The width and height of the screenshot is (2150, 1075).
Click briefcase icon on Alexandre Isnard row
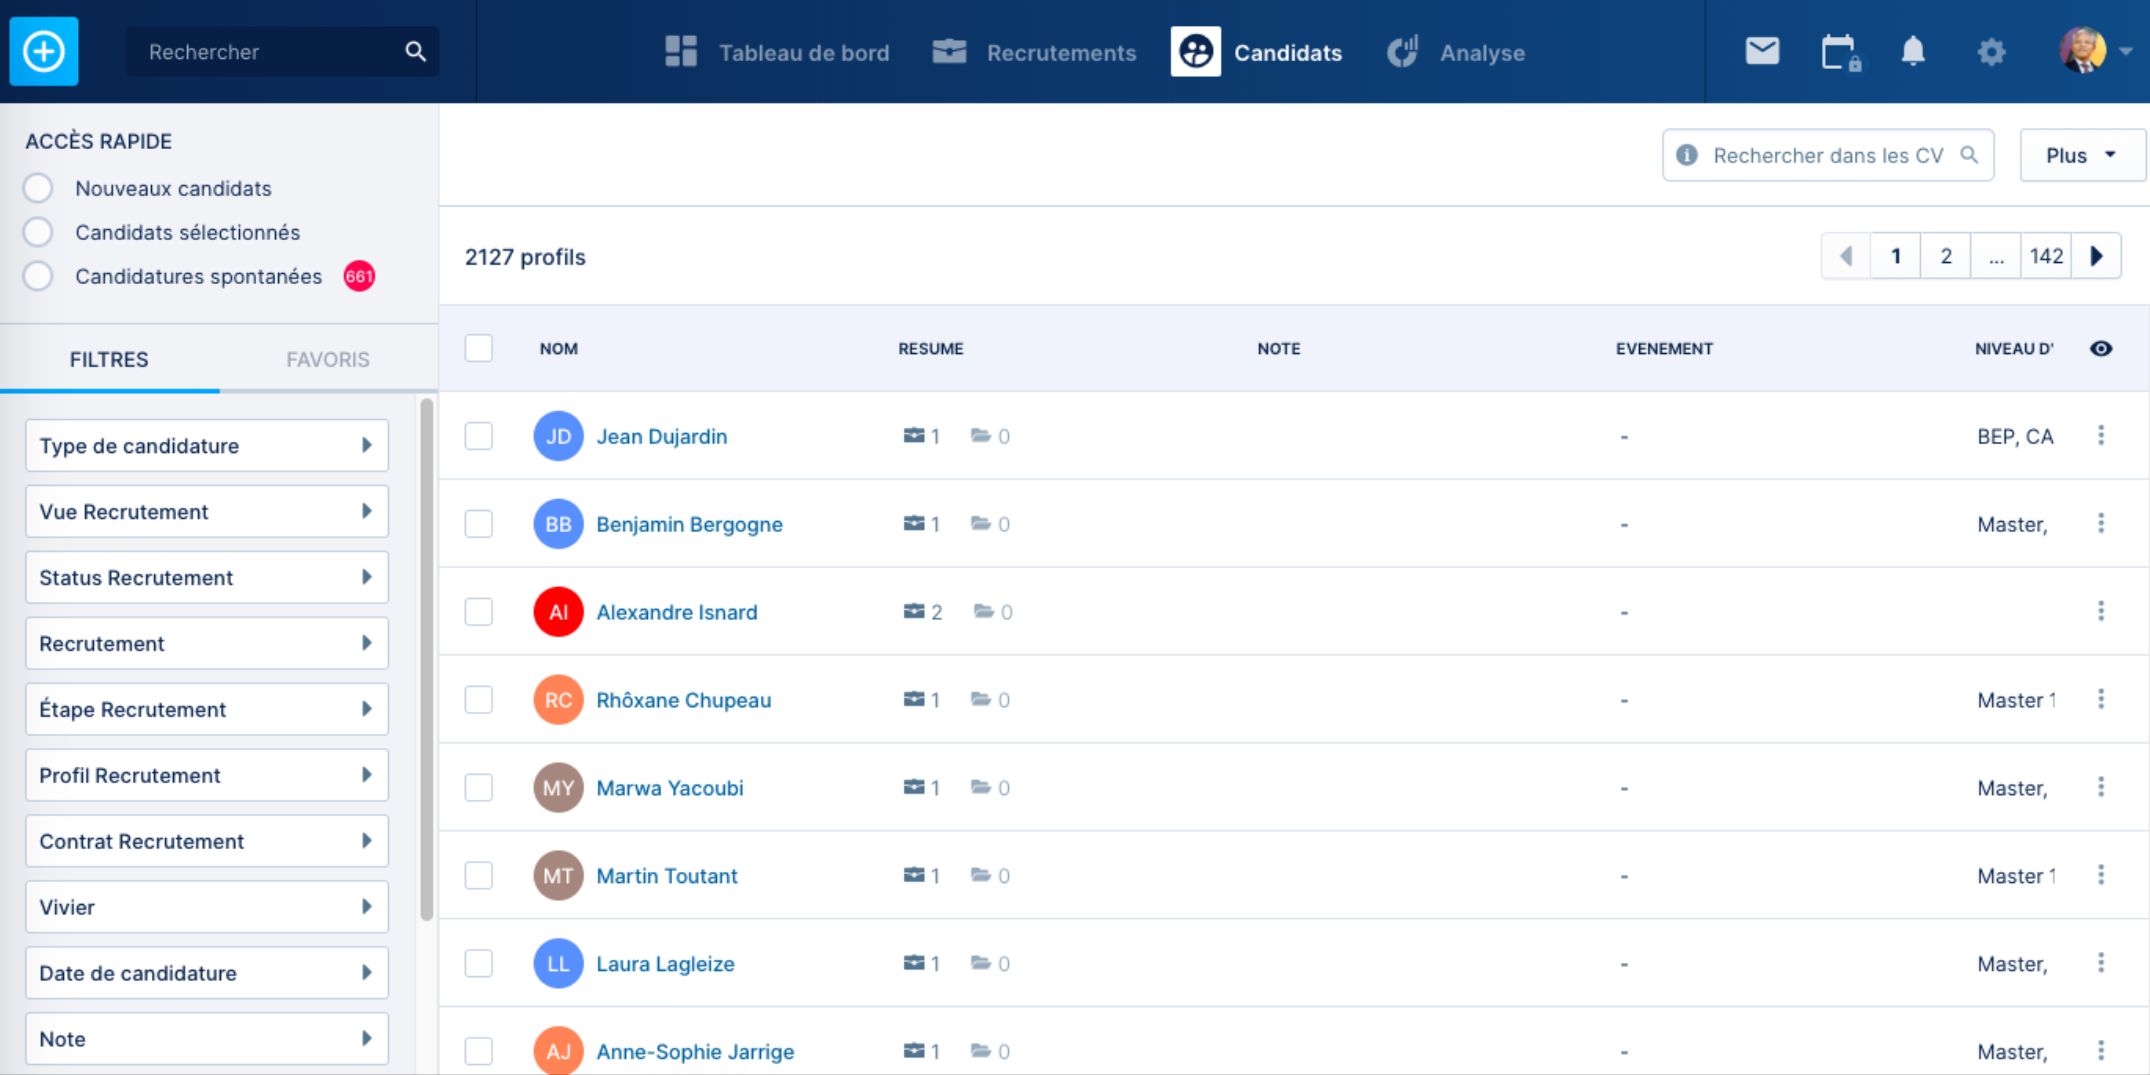pyautogui.click(x=914, y=611)
